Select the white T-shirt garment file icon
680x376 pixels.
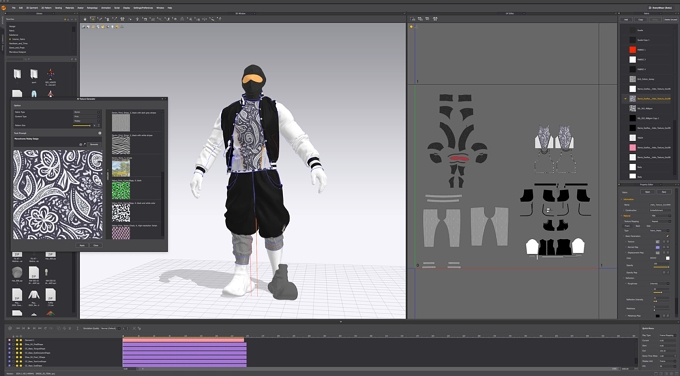pyautogui.click(x=34, y=295)
